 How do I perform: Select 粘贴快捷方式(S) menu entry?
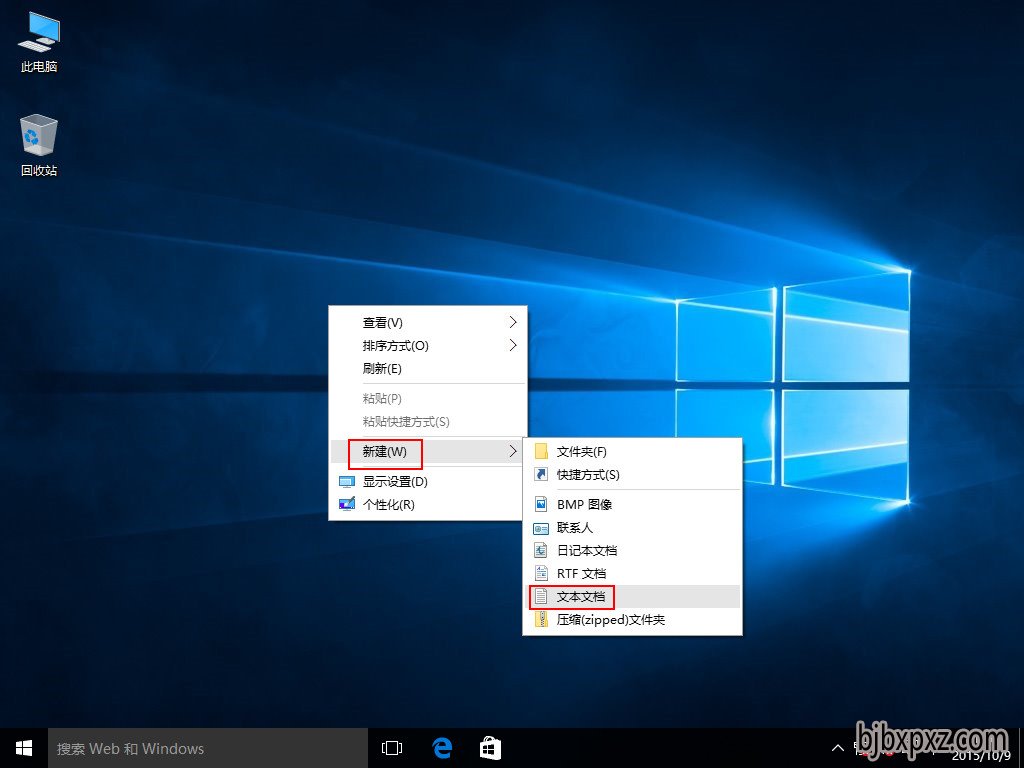pyautogui.click(x=428, y=422)
